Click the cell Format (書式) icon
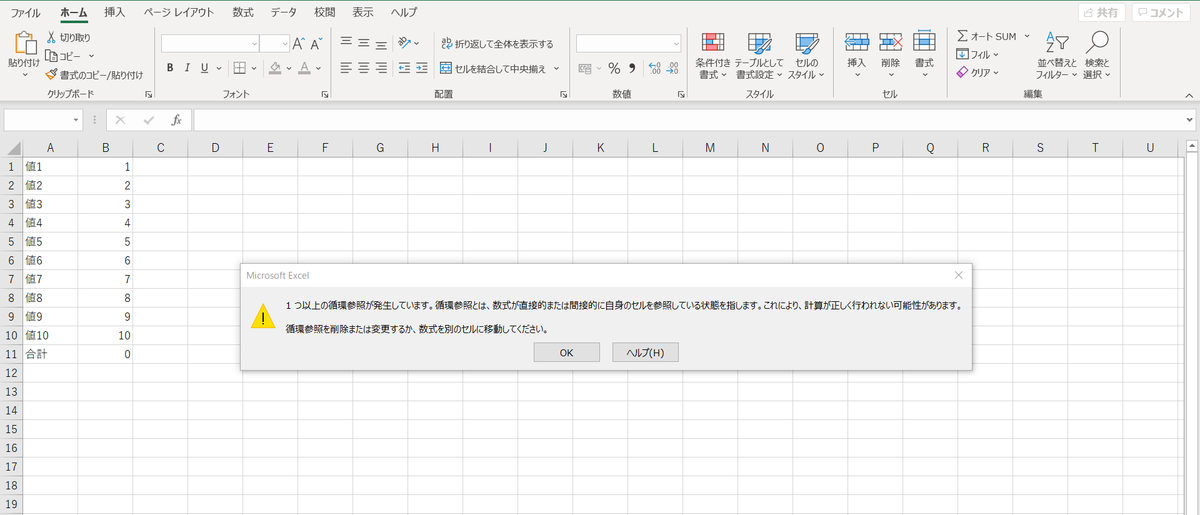Image resolution: width=1200 pixels, height=515 pixels. (x=924, y=42)
